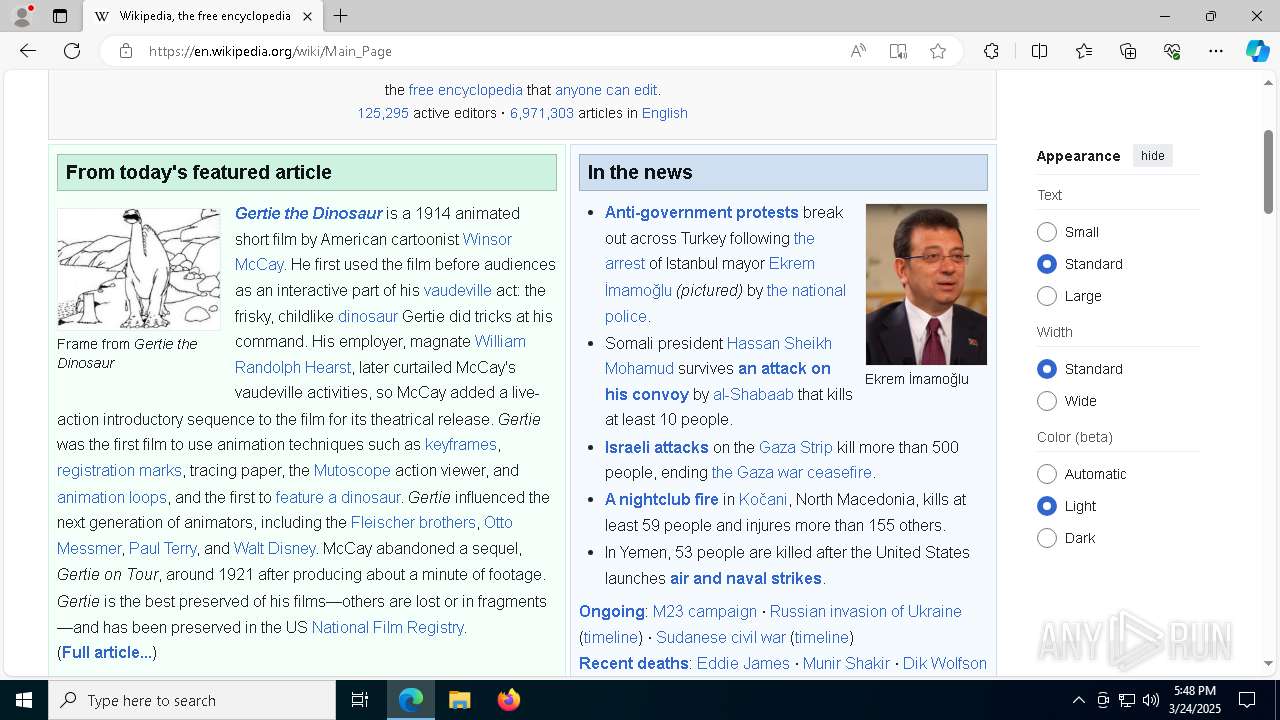This screenshot has width=1280, height=720.
Task: Launch Firefox from the taskbar
Action: (508, 700)
